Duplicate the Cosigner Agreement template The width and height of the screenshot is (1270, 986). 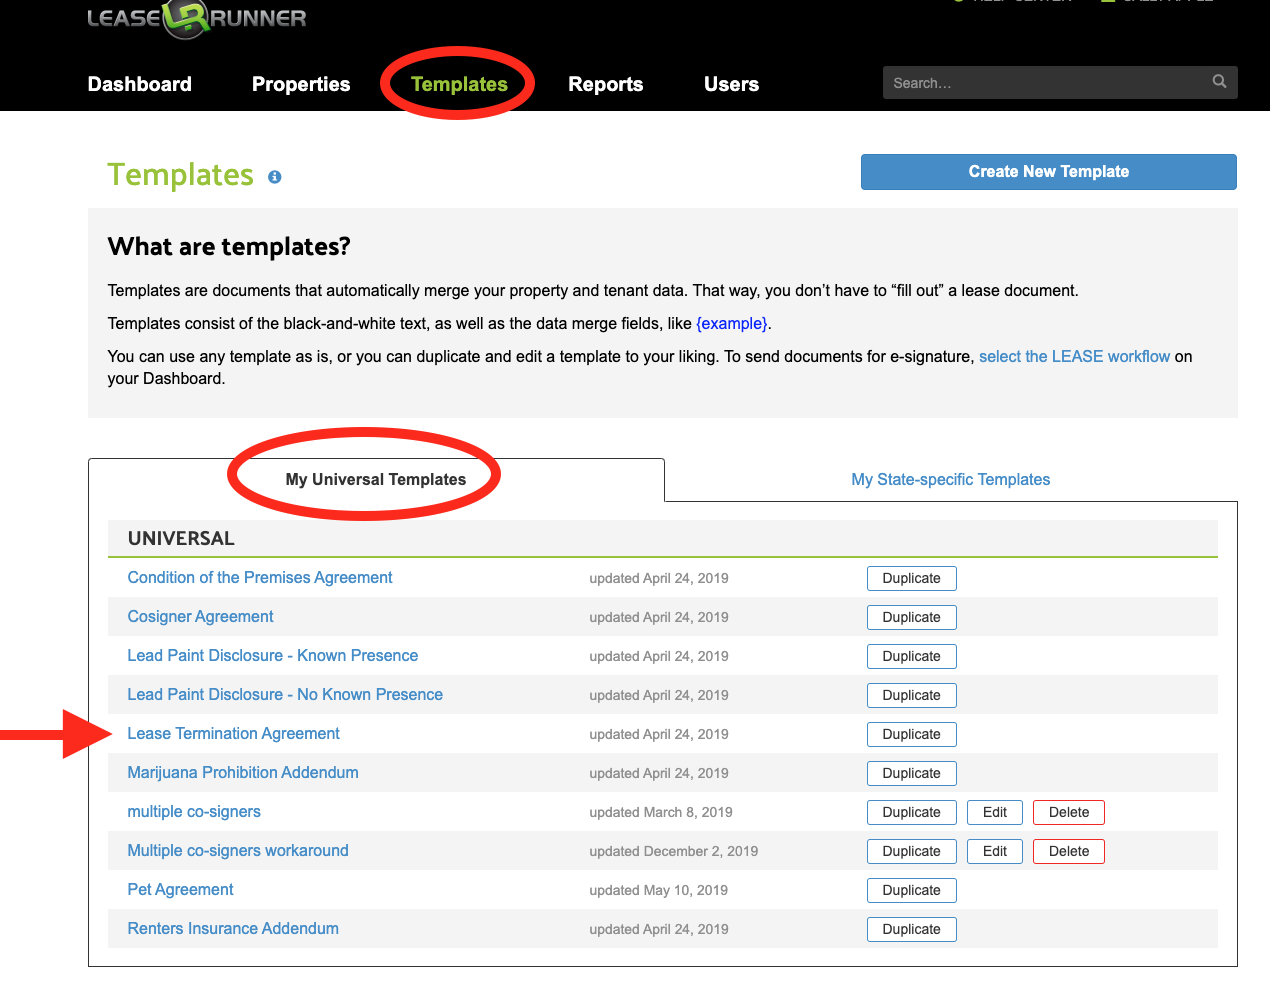pos(911,617)
